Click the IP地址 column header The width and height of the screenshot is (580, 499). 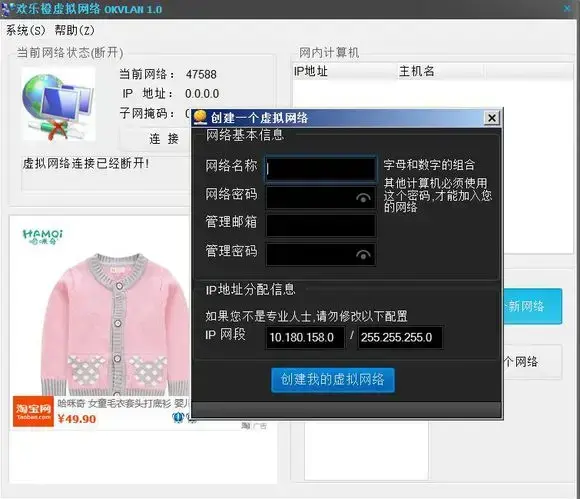point(344,71)
